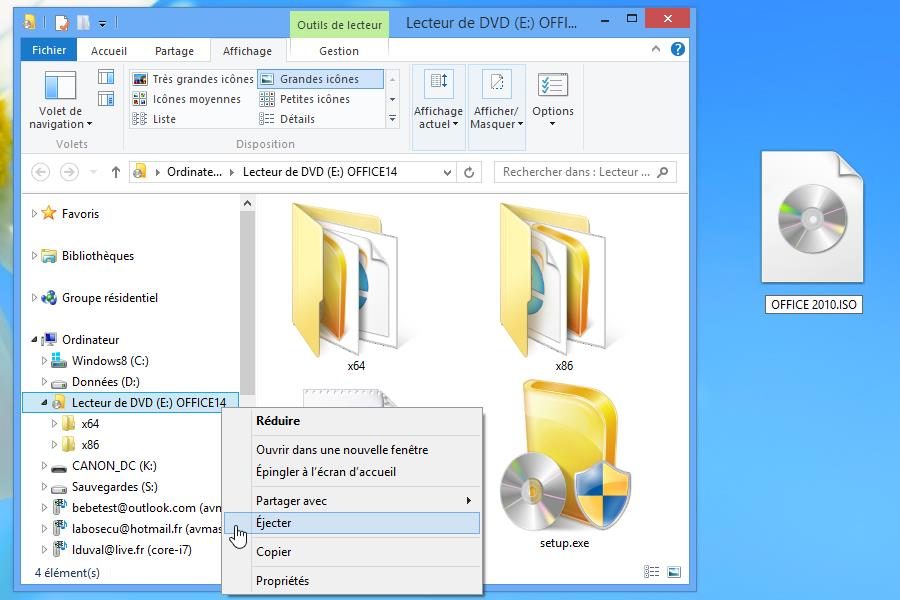Open the address bar history dropdown
Screen dimensions: 900x600
point(447,172)
